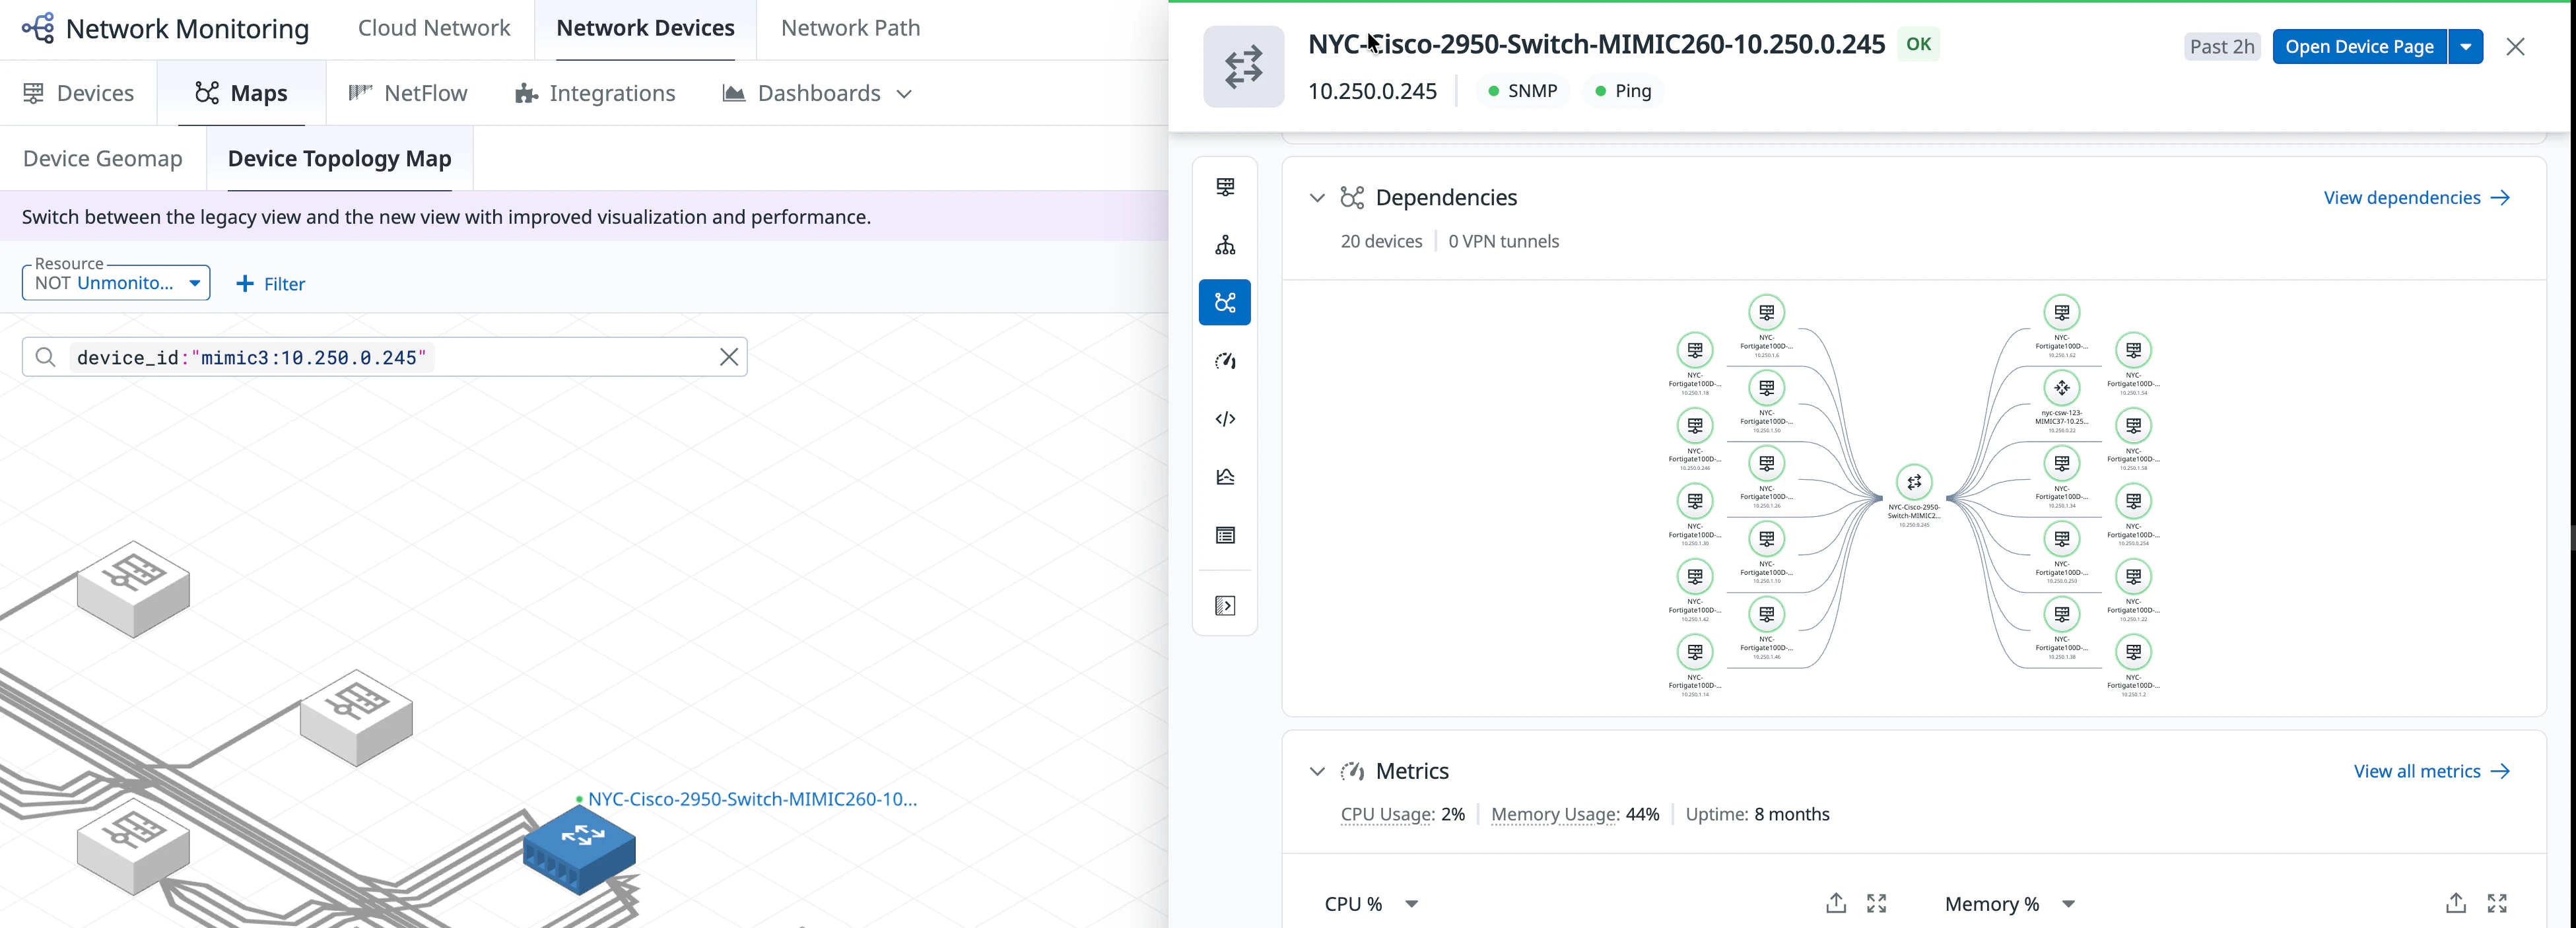Open the NetFlow tab

(408, 93)
